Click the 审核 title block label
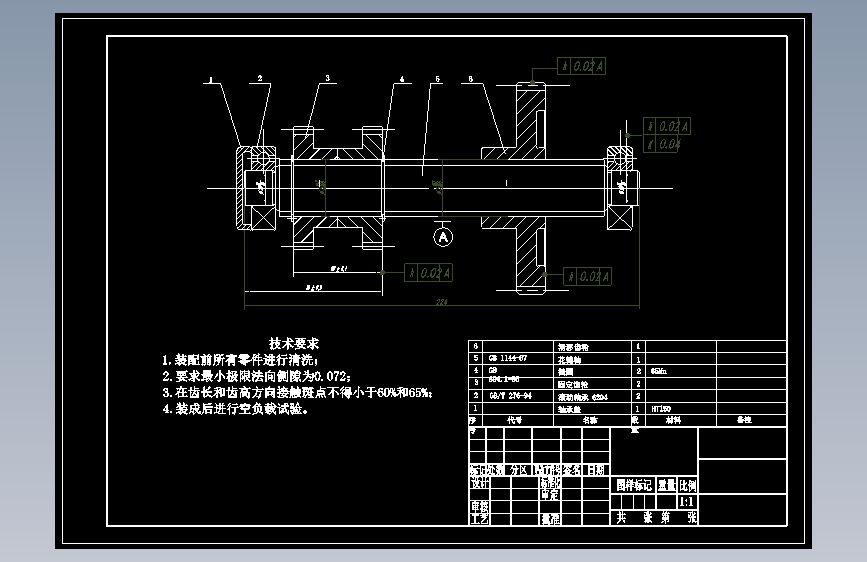 [479, 506]
